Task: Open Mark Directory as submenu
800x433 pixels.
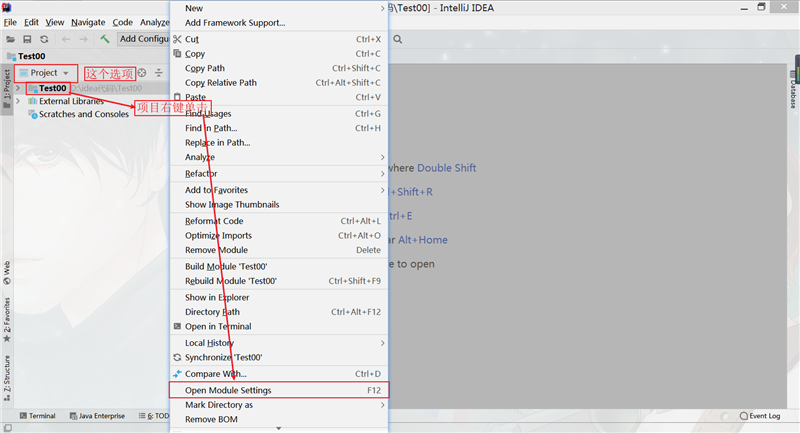Action: (x=279, y=405)
